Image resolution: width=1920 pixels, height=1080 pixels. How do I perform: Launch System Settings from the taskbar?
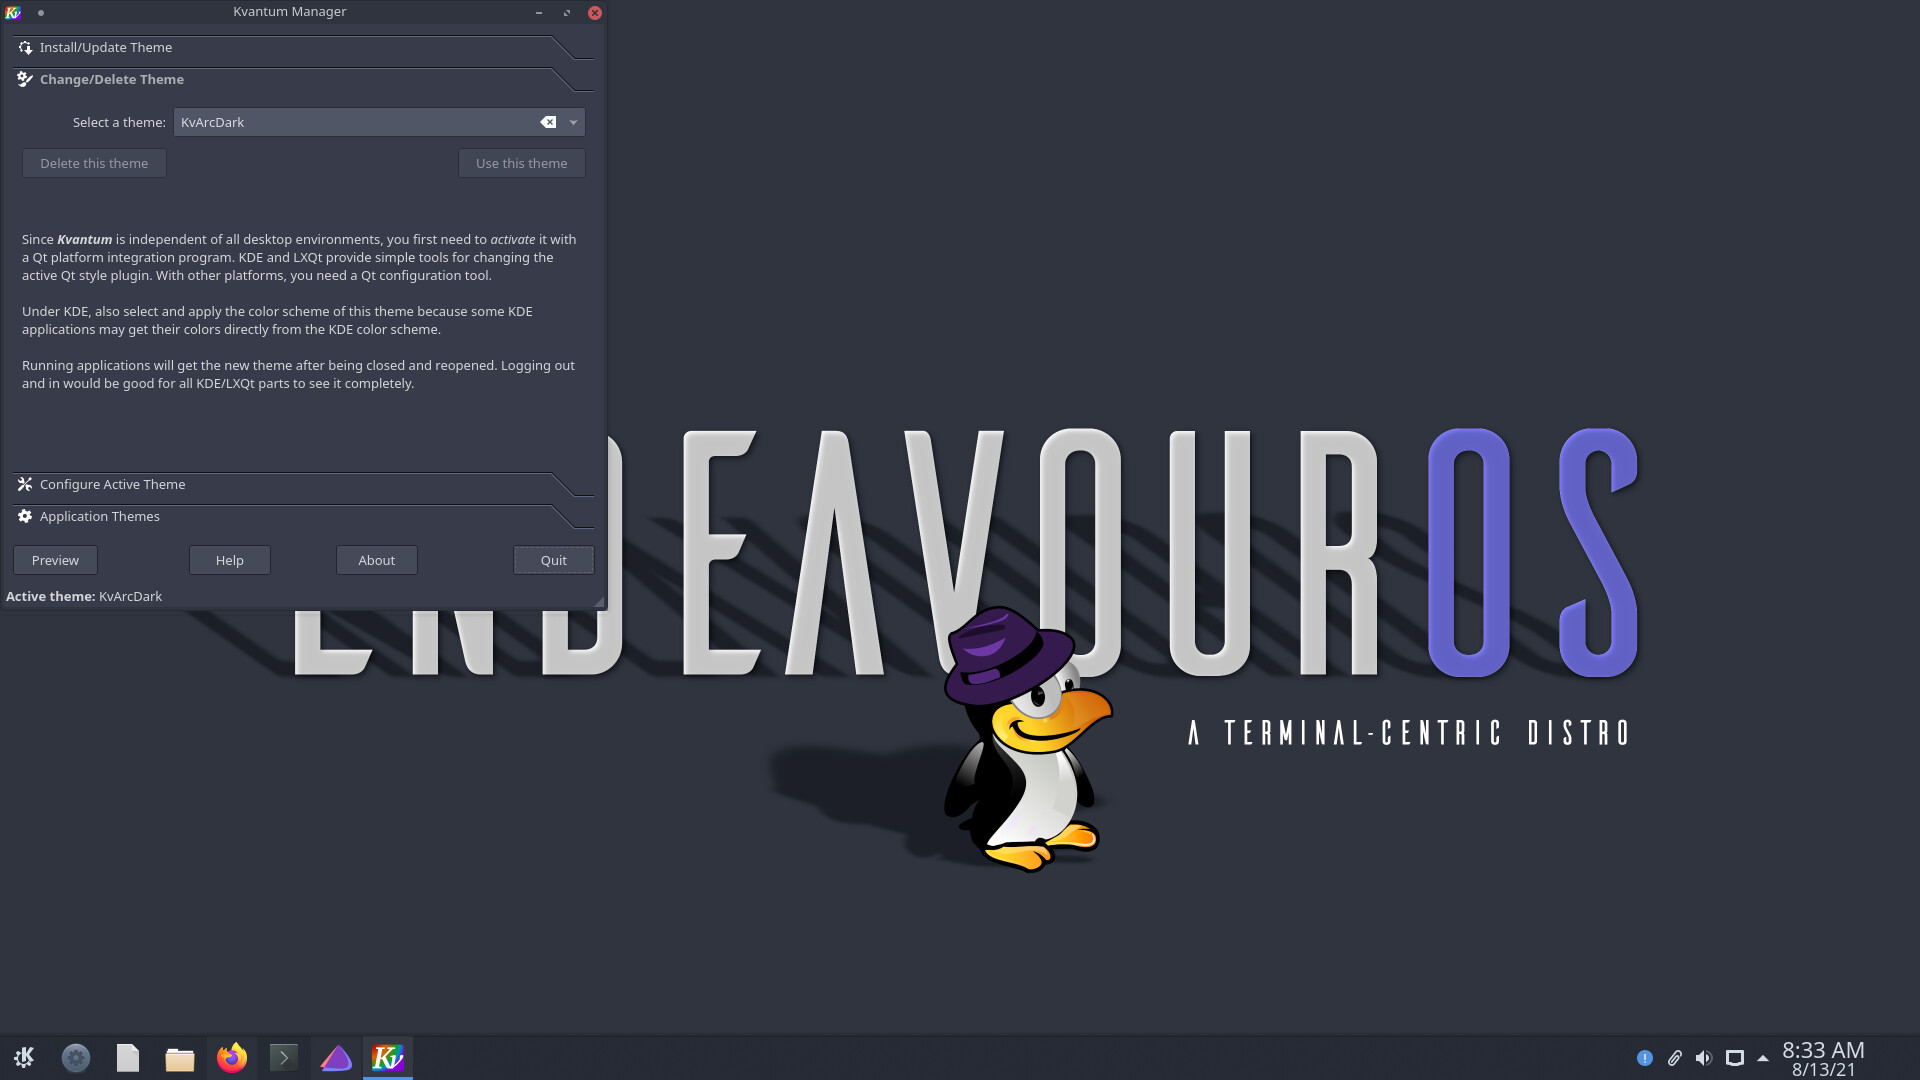click(76, 1057)
